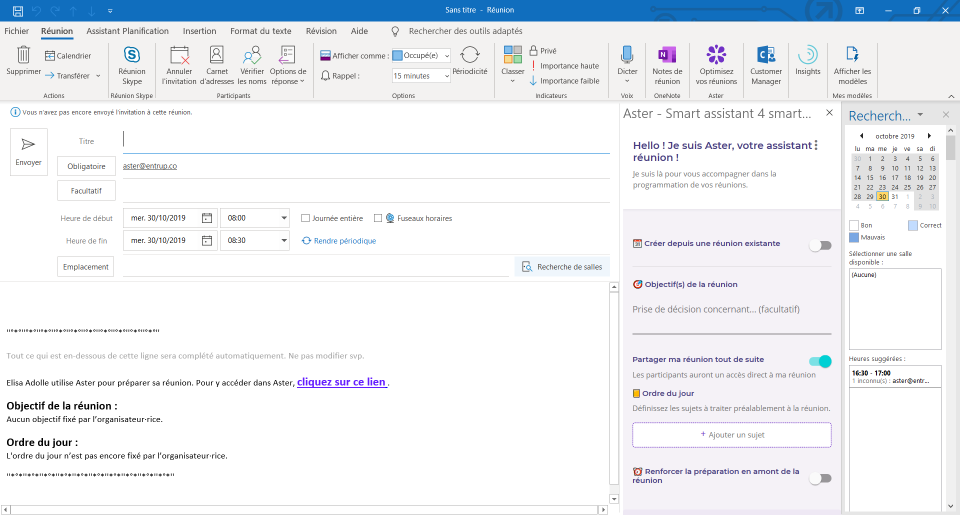
Task: Close the Aster assistant pane
Action: (830, 113)
